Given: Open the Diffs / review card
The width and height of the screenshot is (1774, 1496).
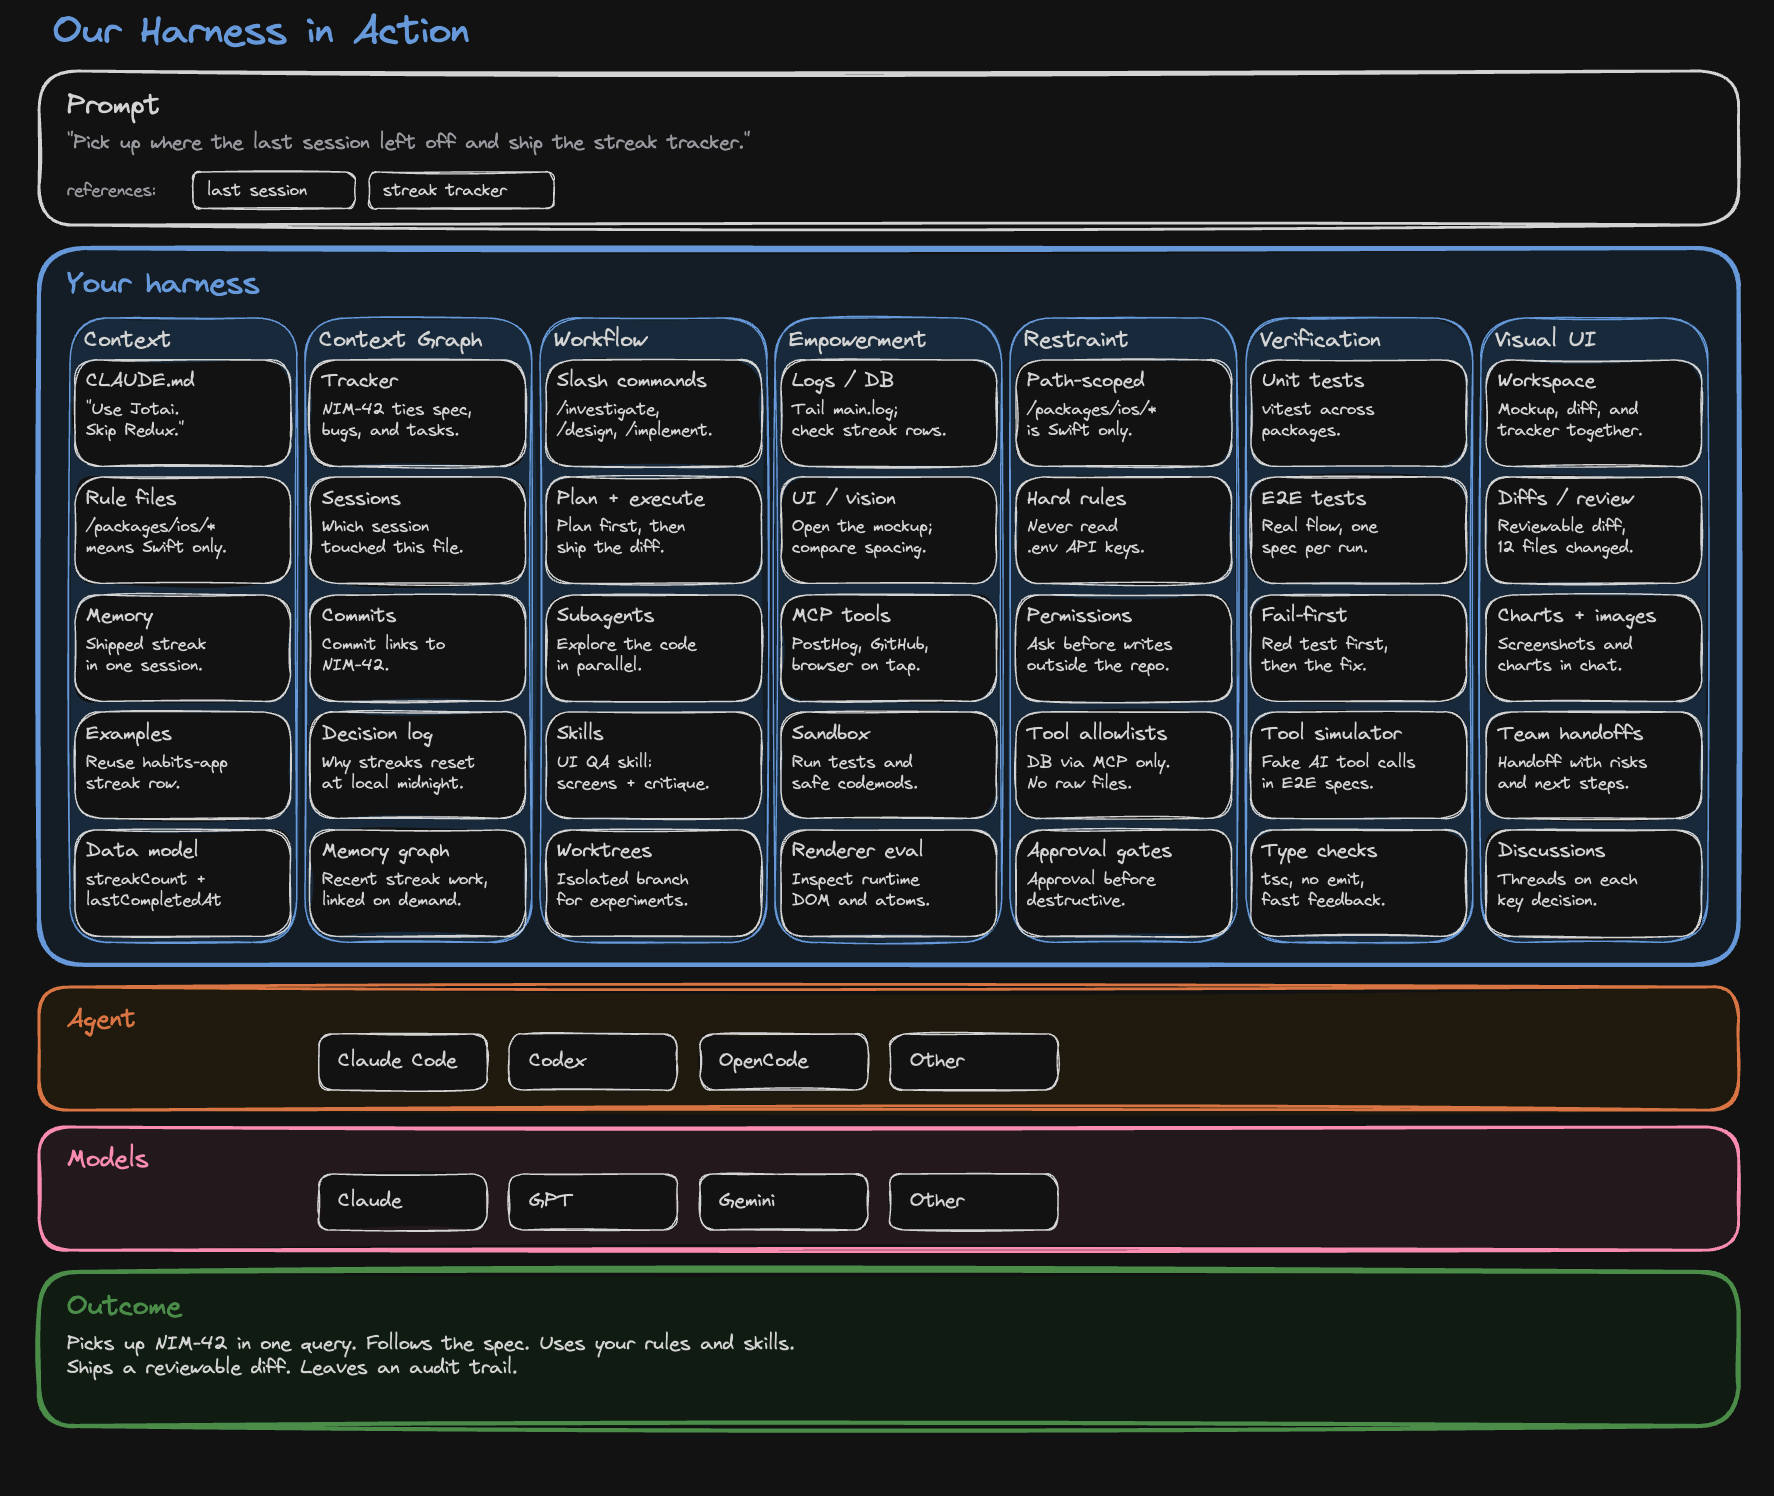Looking at the screenshot, I should (1594, 530).
